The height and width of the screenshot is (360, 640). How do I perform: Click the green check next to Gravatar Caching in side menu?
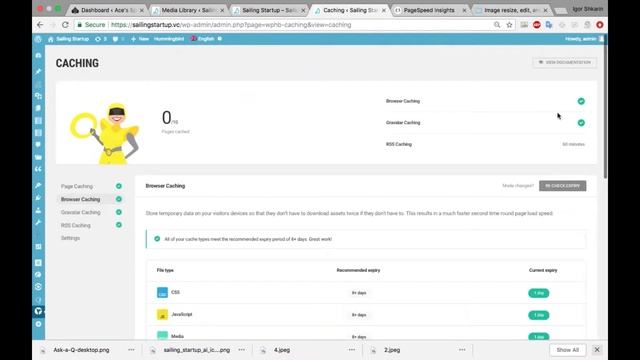[x=119, y=212]
